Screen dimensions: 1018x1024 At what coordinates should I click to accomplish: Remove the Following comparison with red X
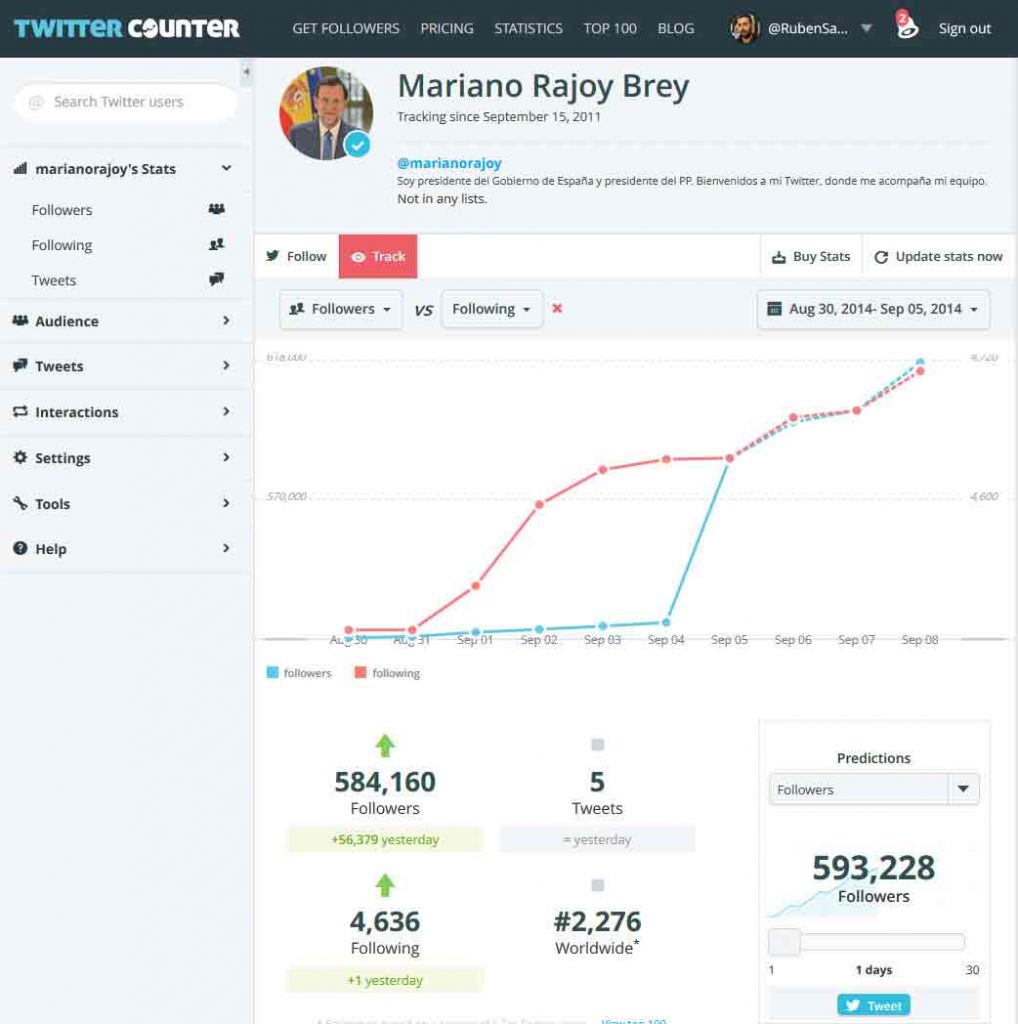557,308
